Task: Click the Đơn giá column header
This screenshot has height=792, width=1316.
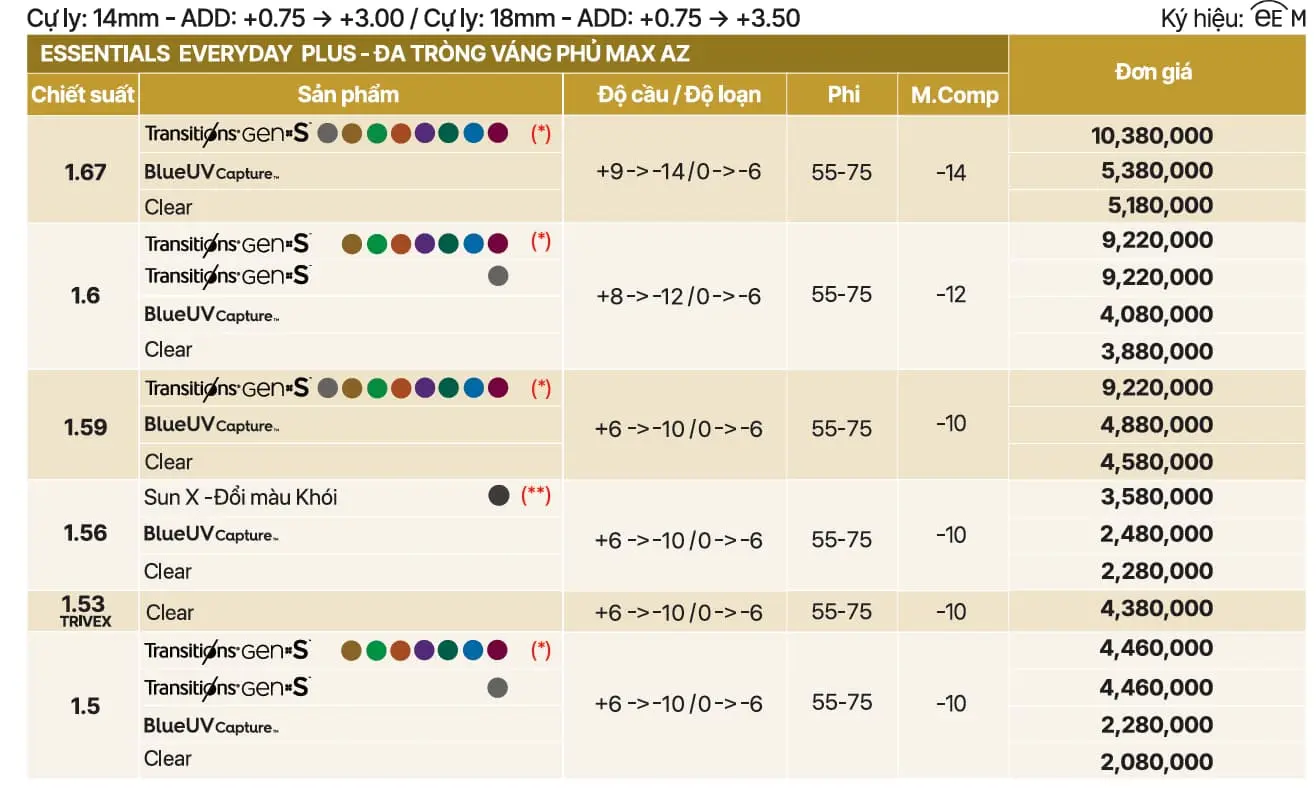Action: pos(1154,73)
